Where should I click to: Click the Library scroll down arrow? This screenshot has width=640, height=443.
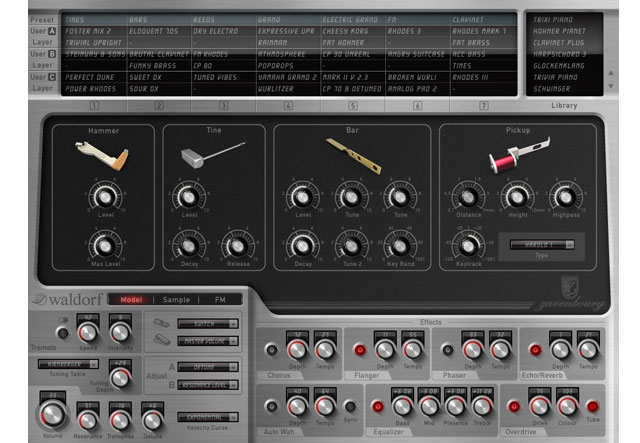[611, 86]
